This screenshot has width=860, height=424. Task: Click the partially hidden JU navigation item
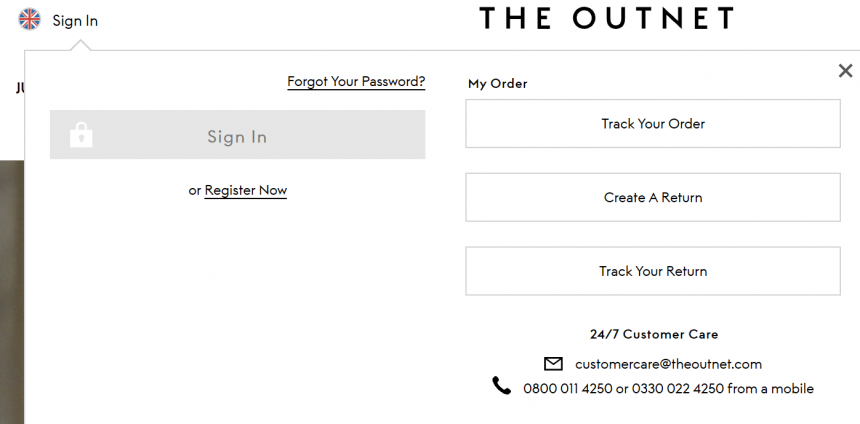[20, 88]
